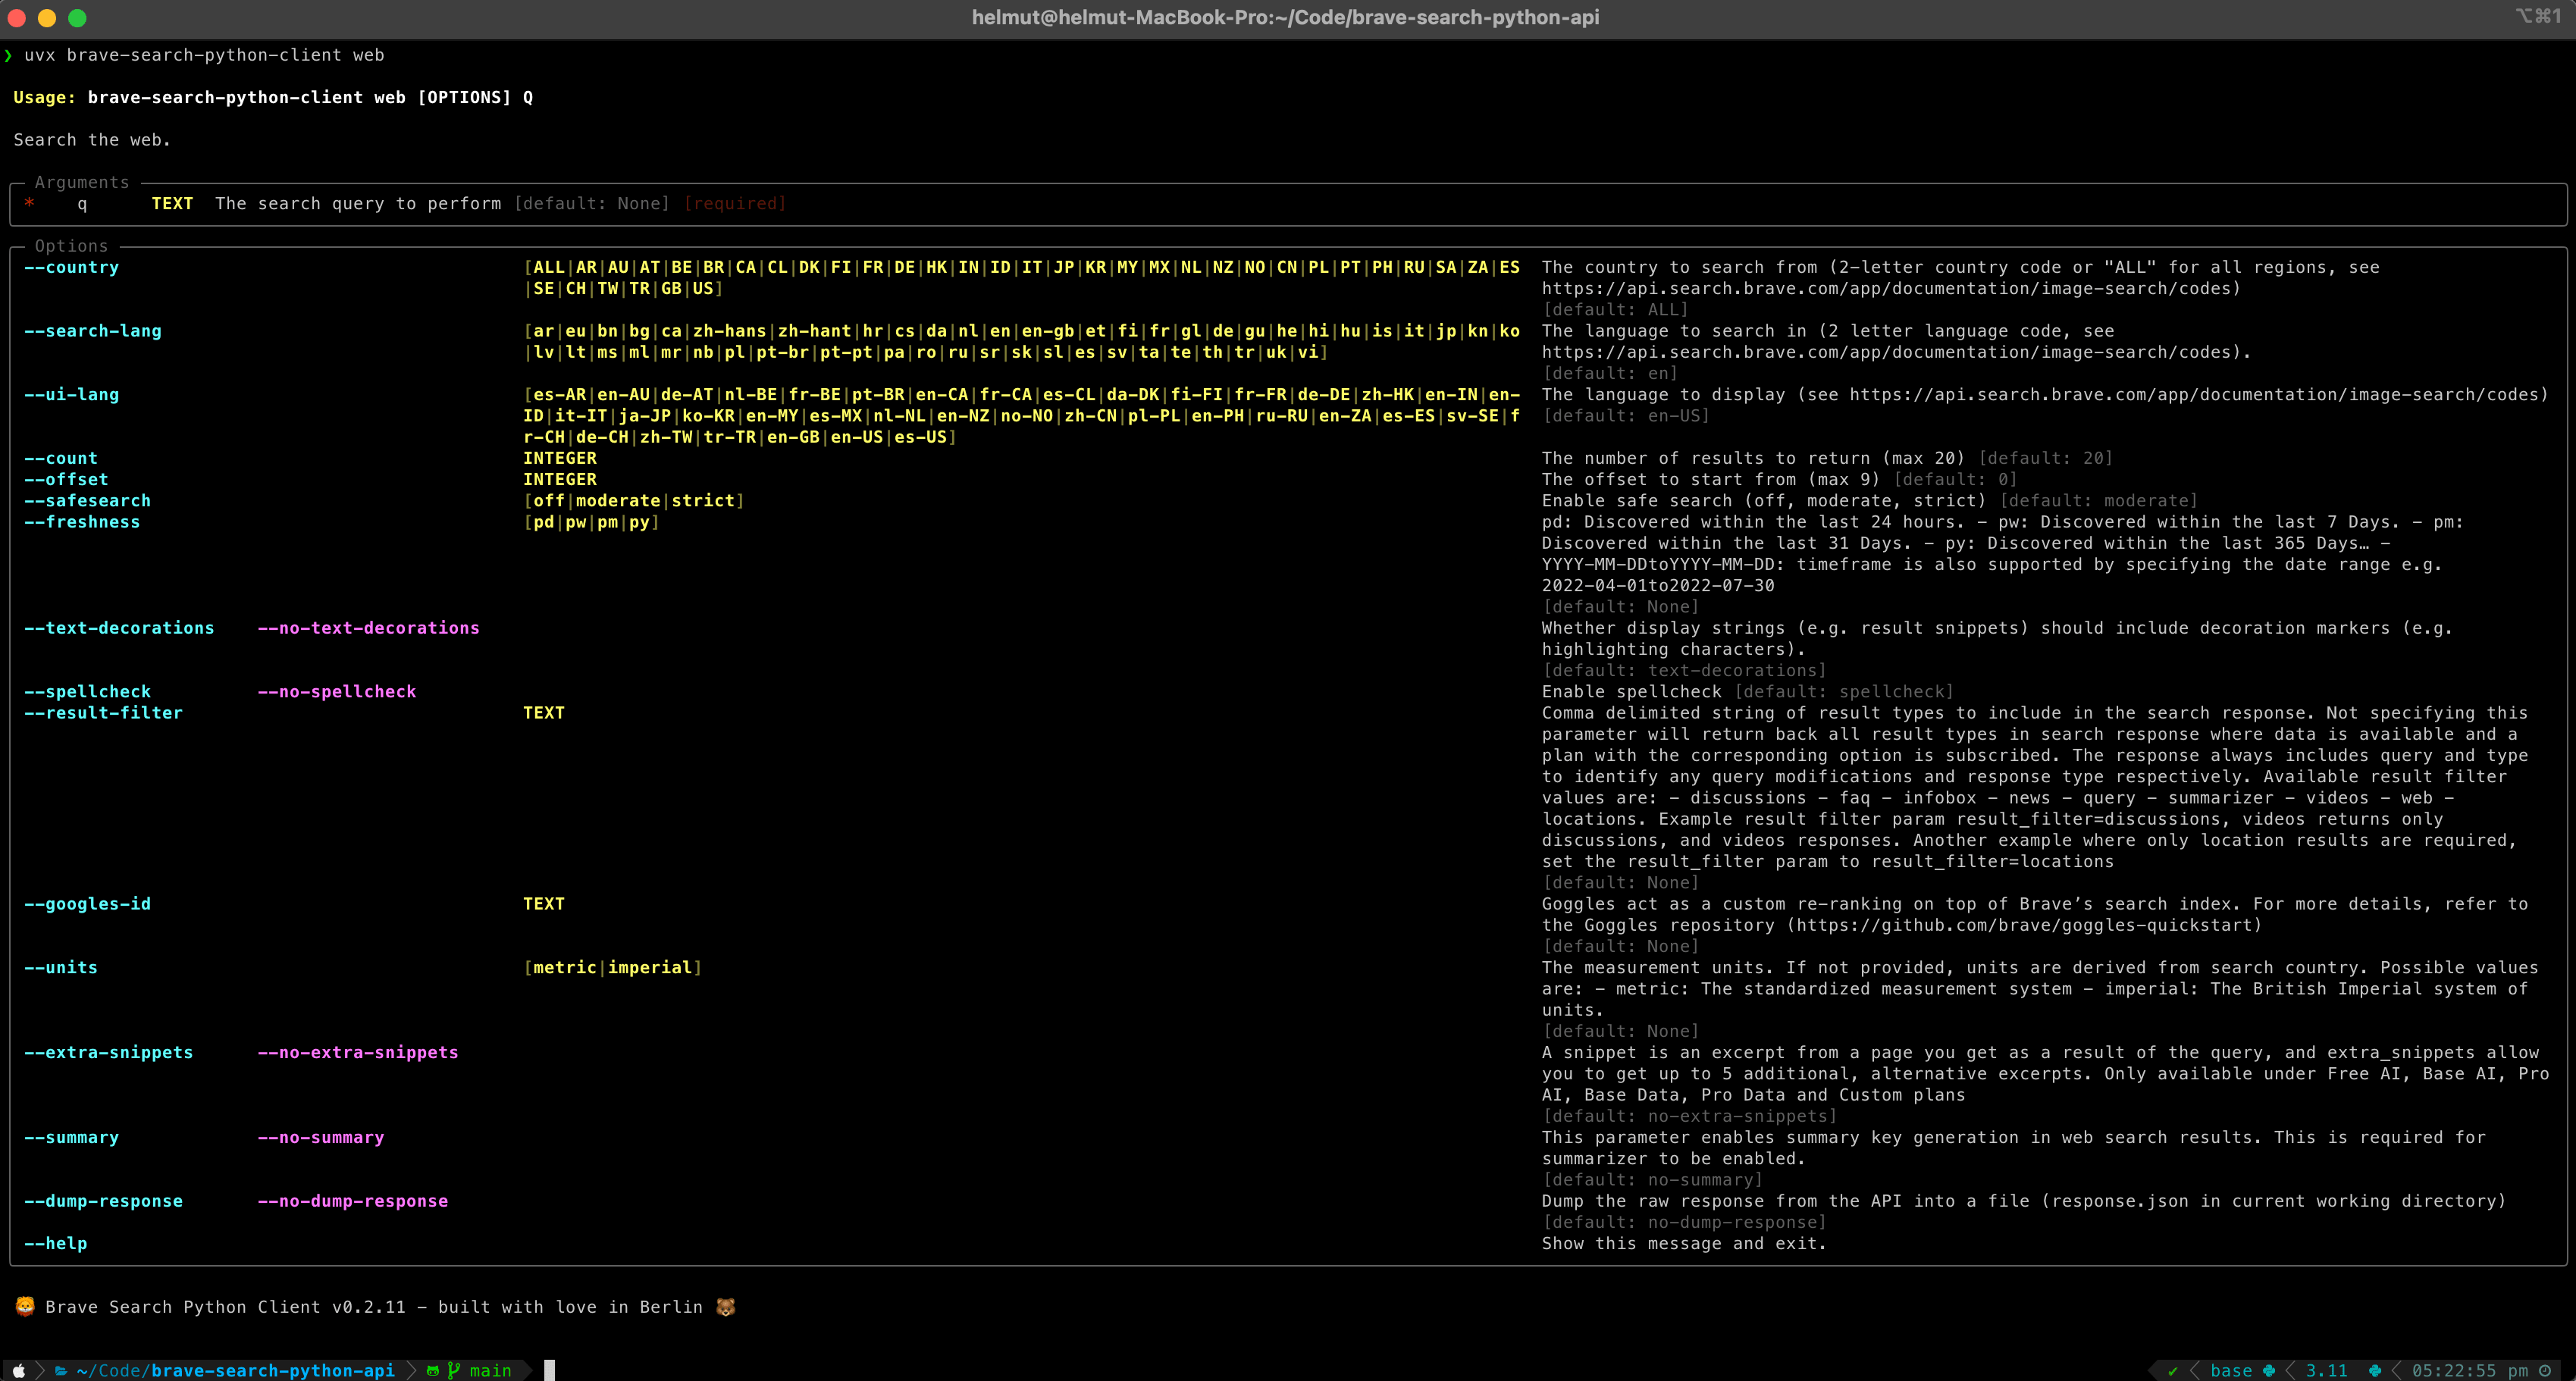This screenshot has width=2576, height=1381.
Task: Click the yellow minimize window button
Action: (x=46, y=17)
